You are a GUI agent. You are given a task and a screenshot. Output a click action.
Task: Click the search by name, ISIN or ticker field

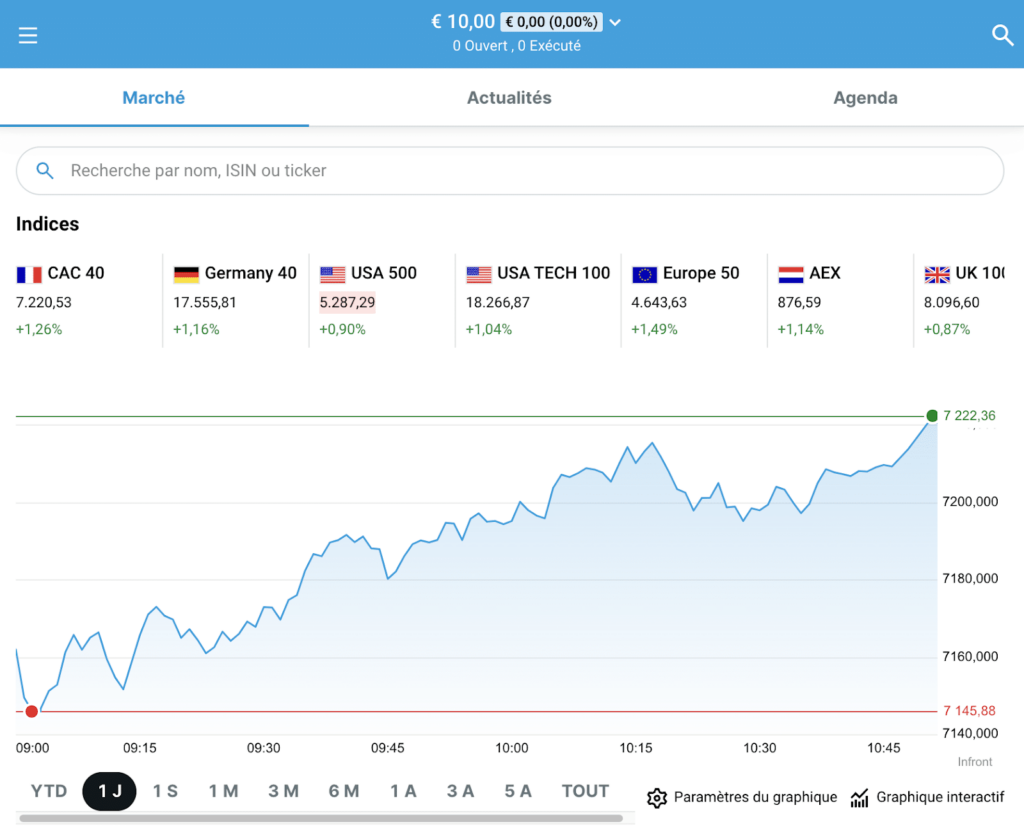click(x=510, y=171)
